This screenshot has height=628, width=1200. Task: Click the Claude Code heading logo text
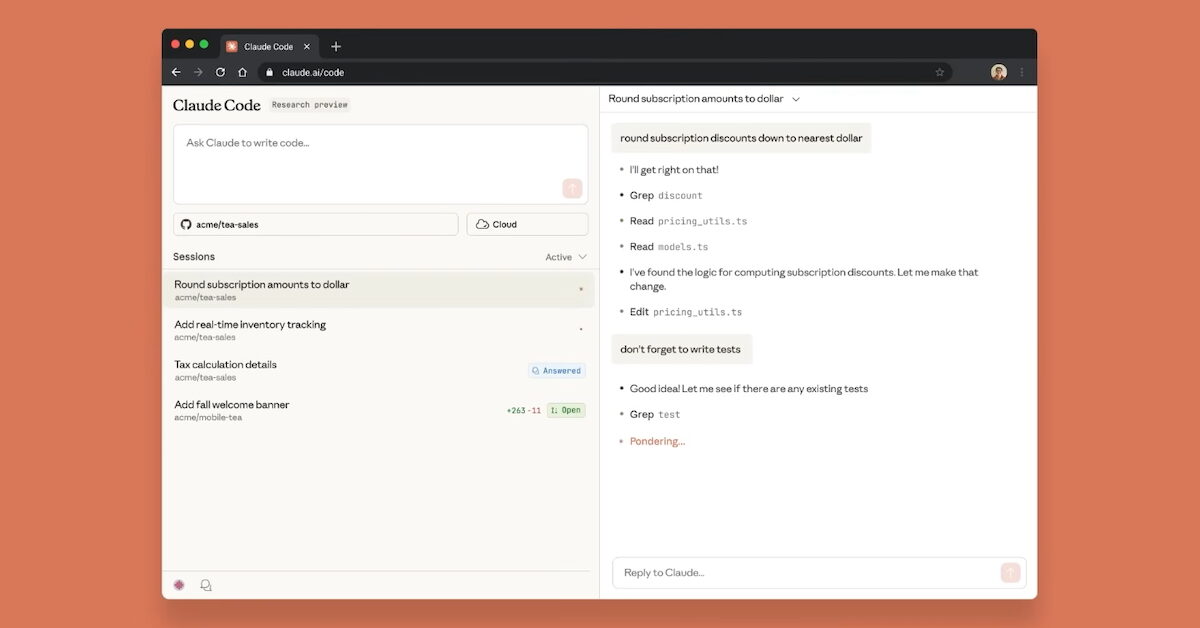tap(216, 105)
